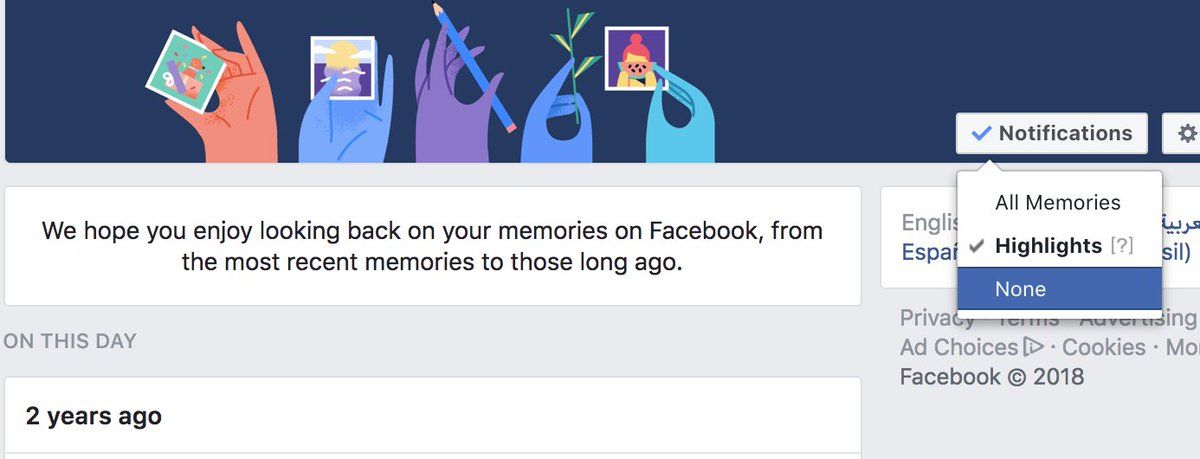Click the [?] help icon beside Highlights
This screenshot has width=1200, height=459.
click(1122, 246)
